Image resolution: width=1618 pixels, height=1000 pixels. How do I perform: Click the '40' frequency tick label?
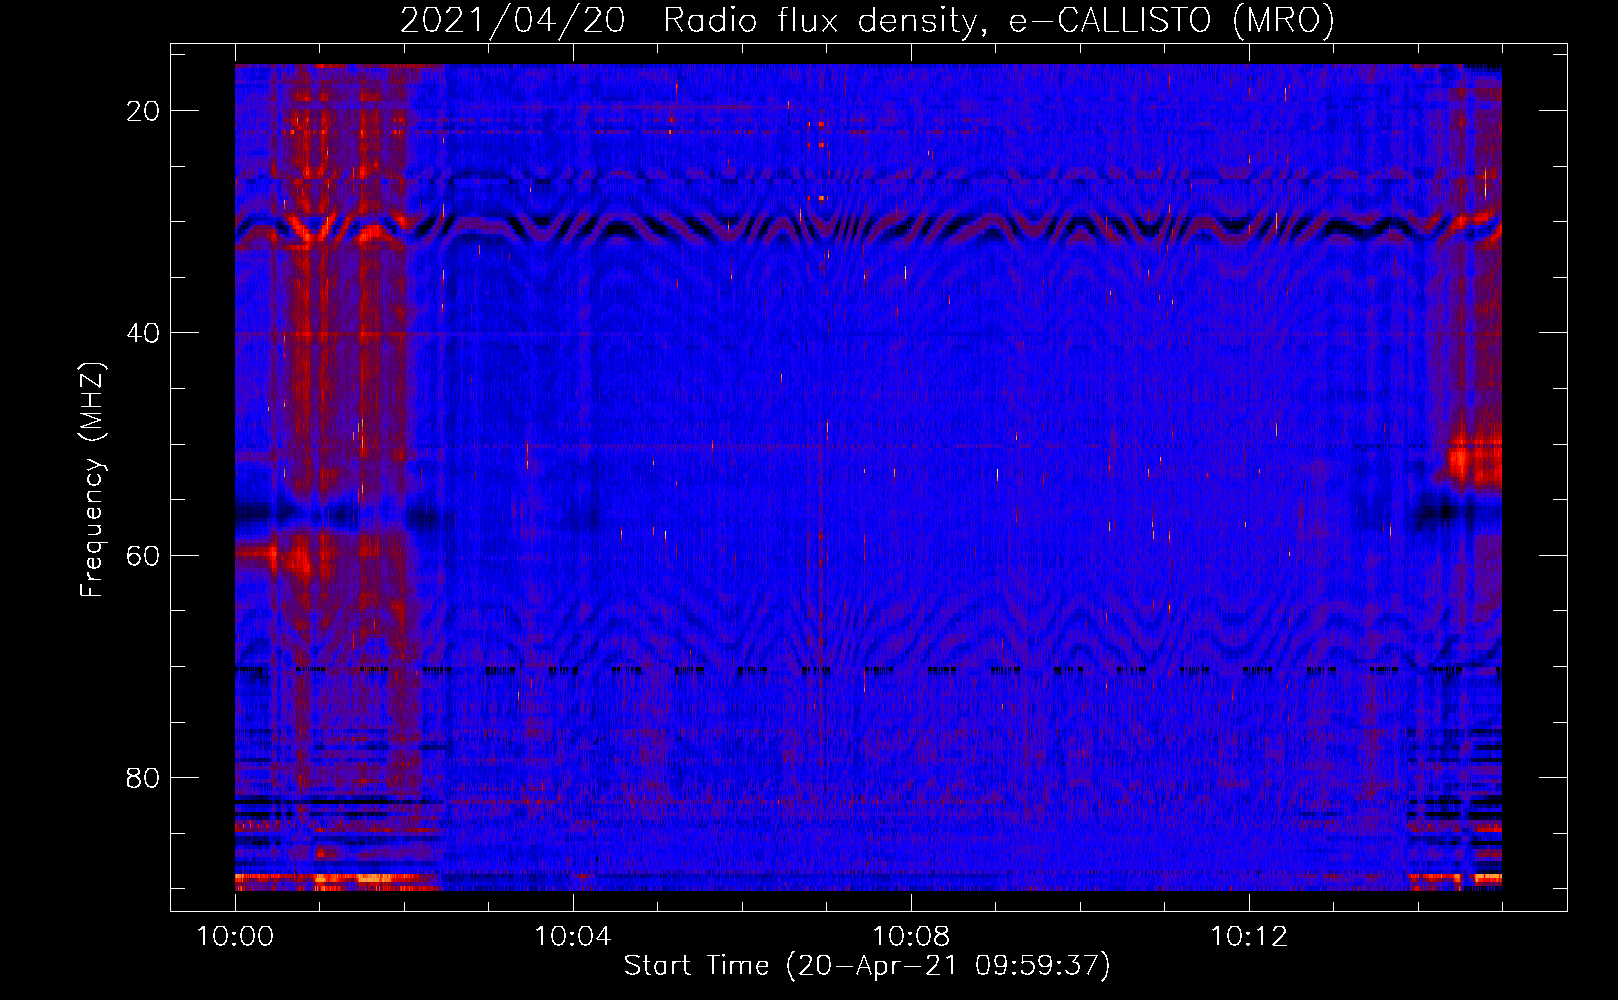coord(143,333)
